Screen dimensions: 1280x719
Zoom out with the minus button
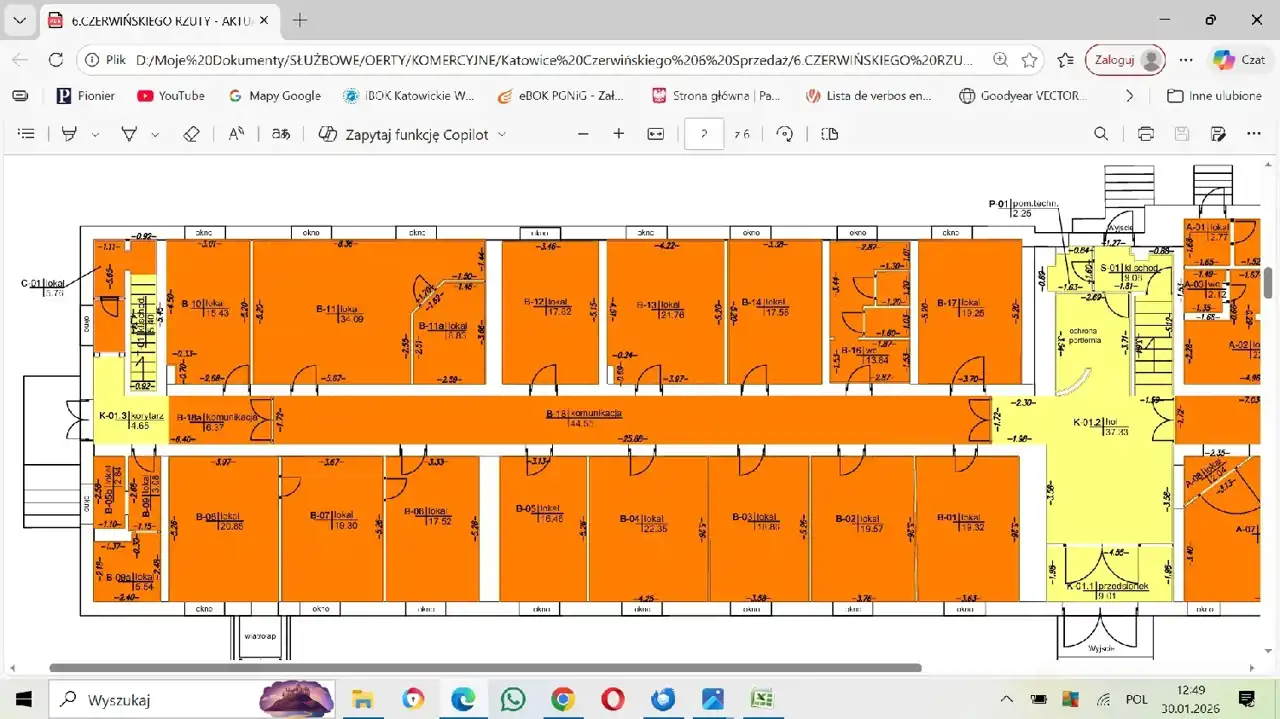coord(584,134)
